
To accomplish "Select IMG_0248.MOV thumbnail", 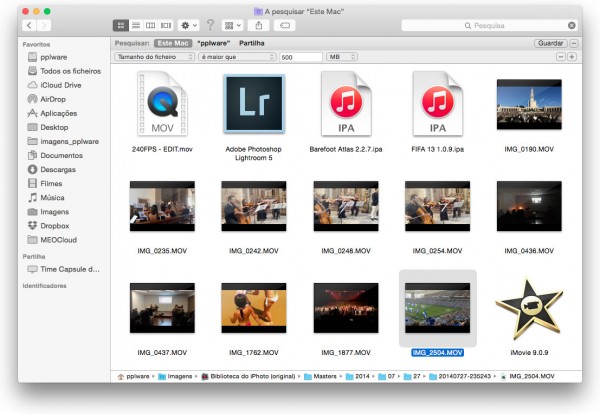I will tap(346, 206).
